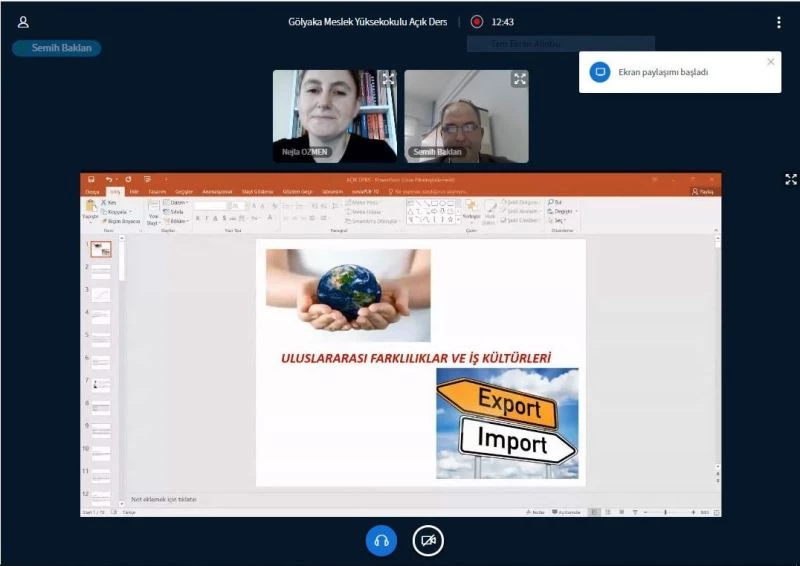Click the recording indicator button
Viewport: 800px width, 566px height.
point(477,22)
